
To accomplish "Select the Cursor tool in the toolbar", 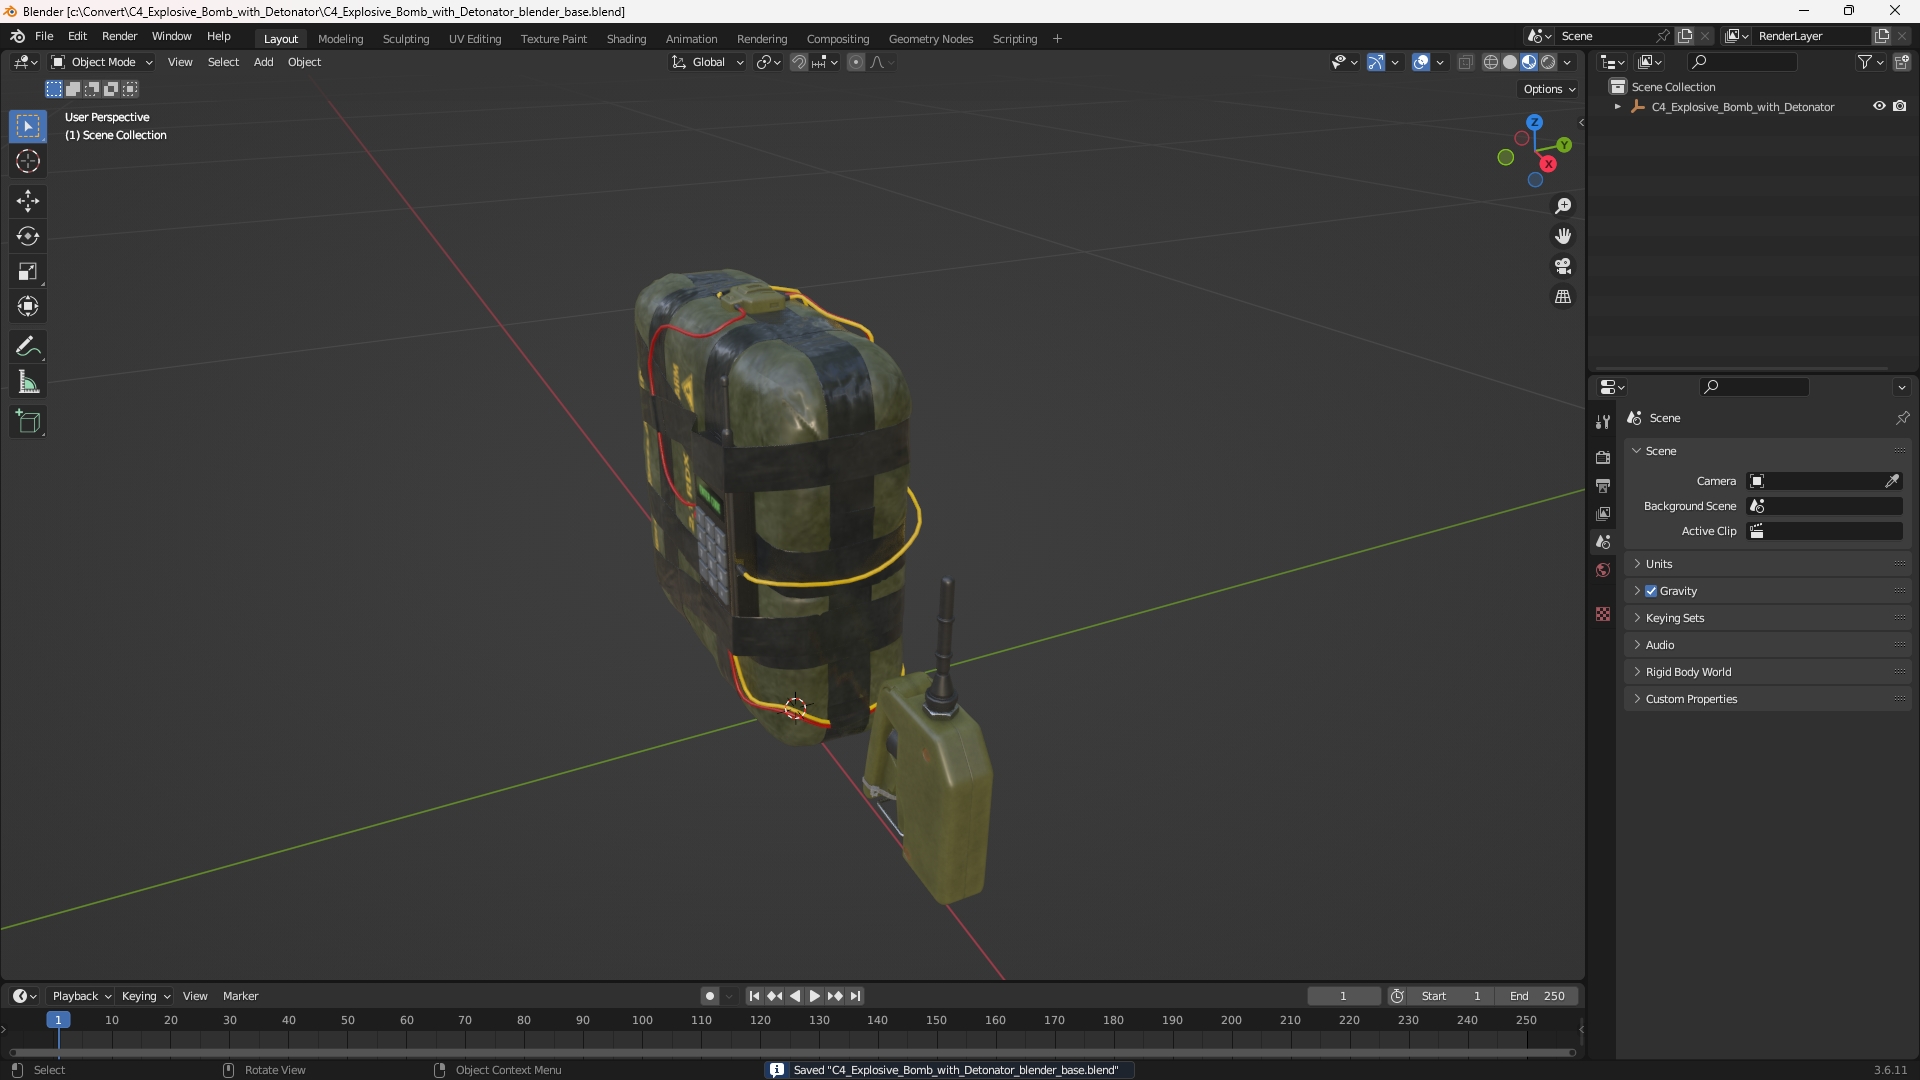I will pos(28,161).
